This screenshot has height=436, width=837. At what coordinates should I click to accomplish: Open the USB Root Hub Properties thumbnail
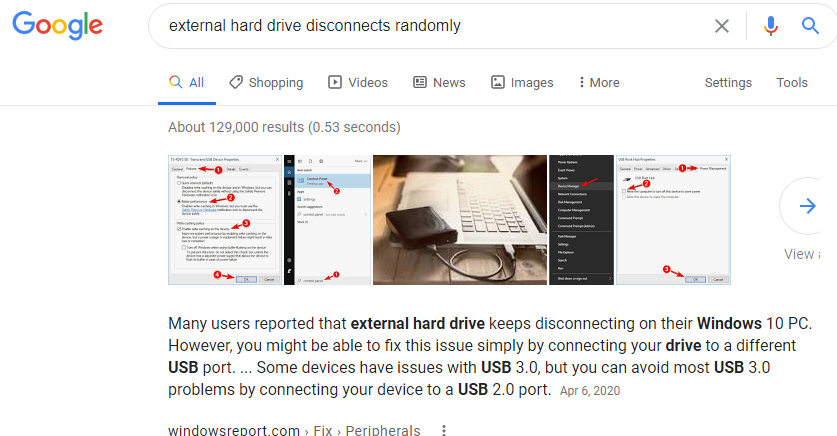[x=673, y=220]
